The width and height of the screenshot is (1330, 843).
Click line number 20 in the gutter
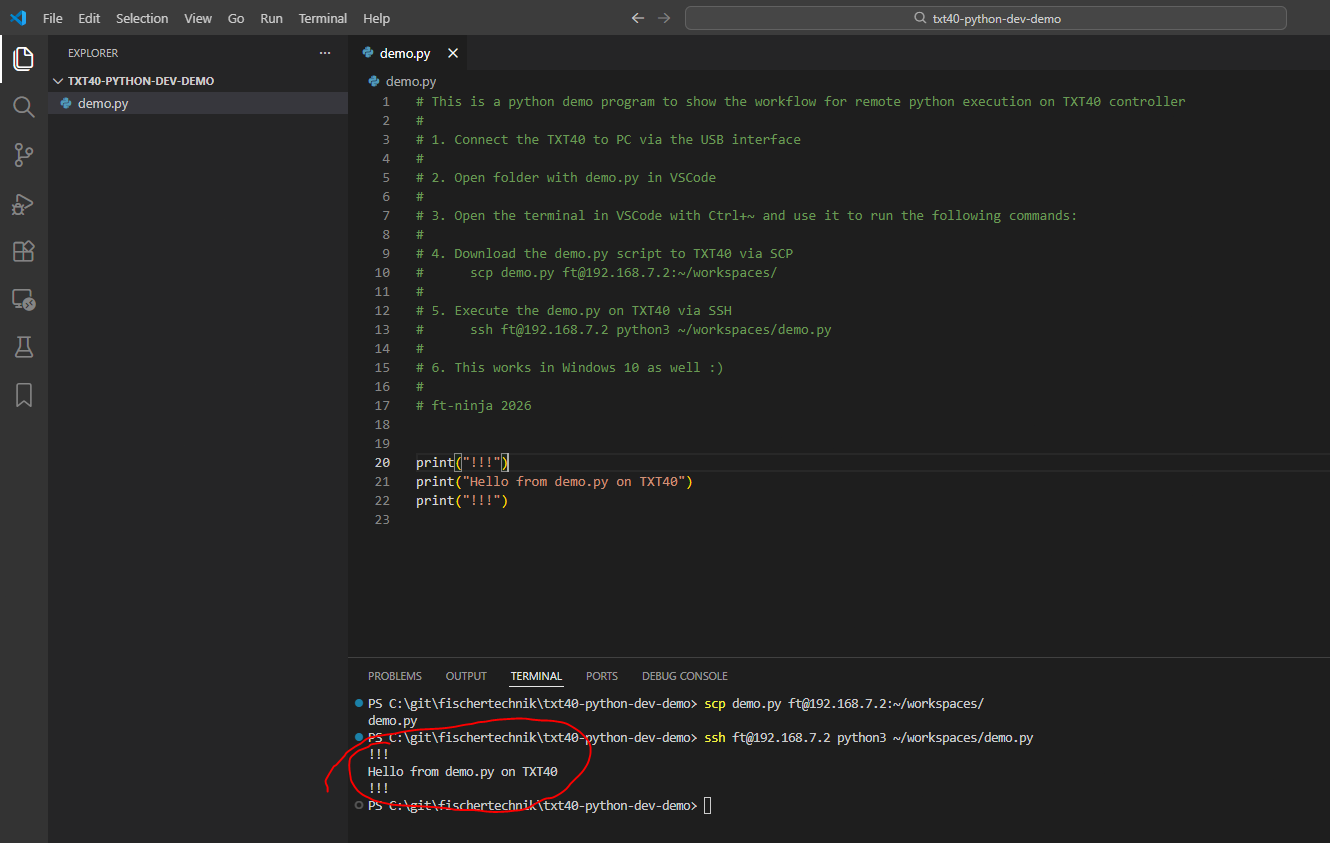tap(383, 462)
